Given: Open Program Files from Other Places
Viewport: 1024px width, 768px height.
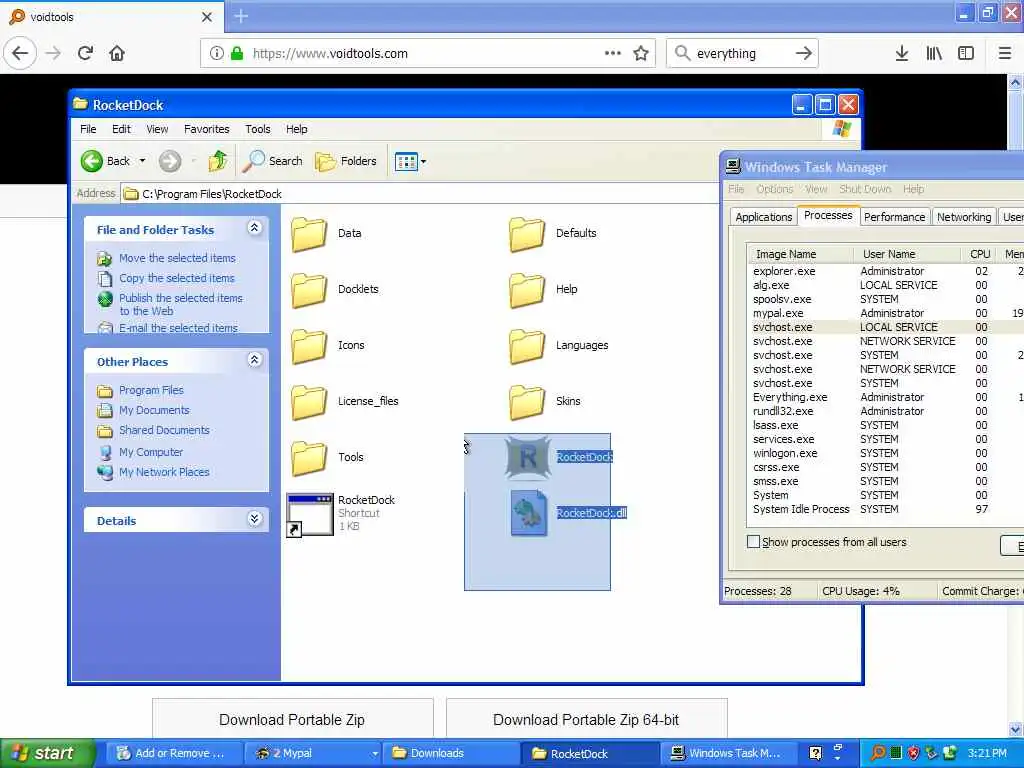Looking at the screenshot, I should (x=151, y=390).
